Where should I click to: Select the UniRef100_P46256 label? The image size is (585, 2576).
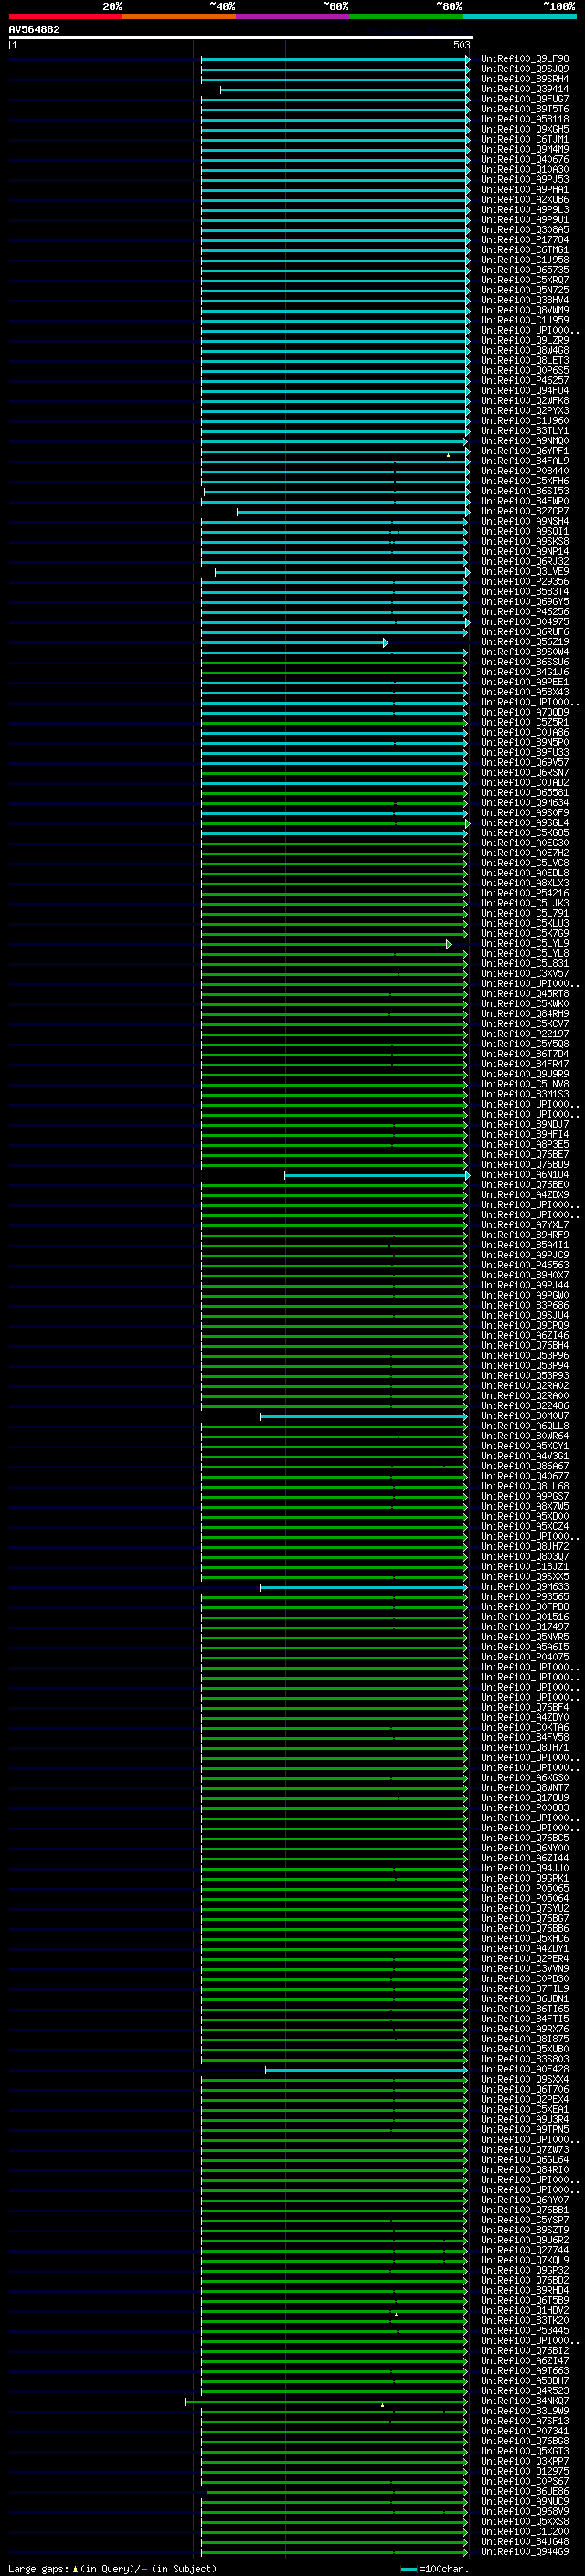tap(525, 612)
